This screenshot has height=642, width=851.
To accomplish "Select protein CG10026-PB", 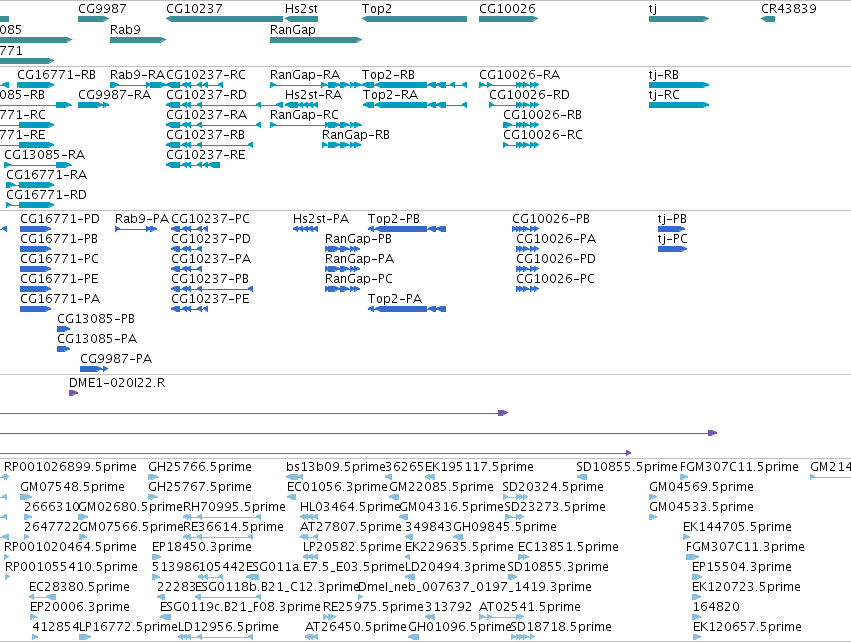I will pos(551,219).
